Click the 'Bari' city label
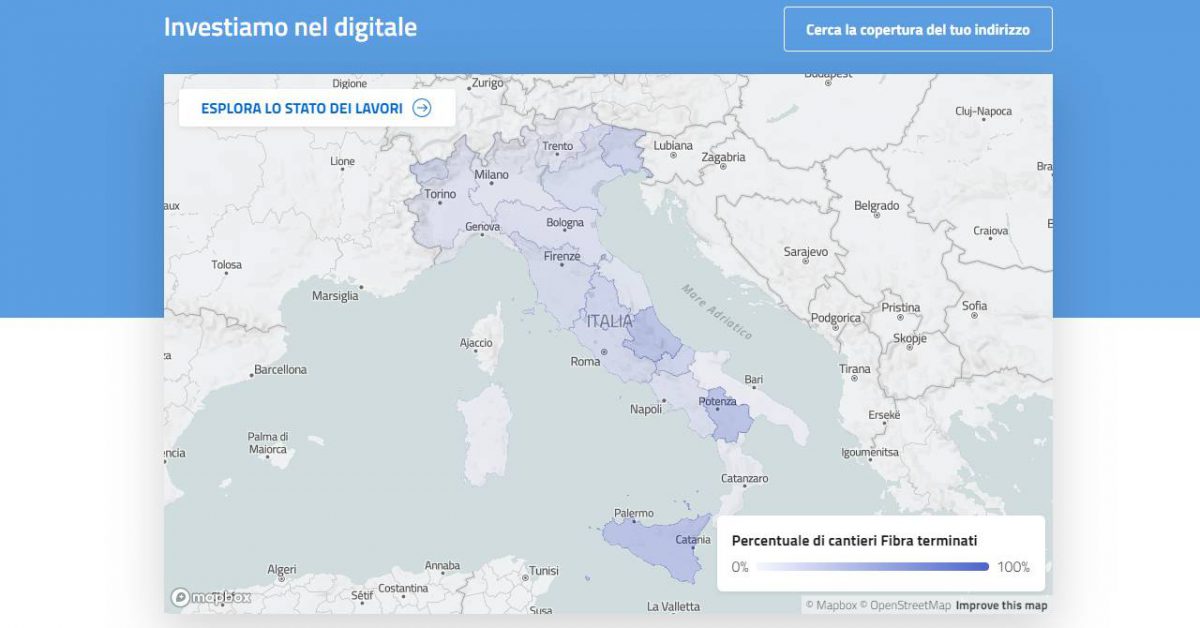This screenshot has width=1200, height=628. [754, 380]
